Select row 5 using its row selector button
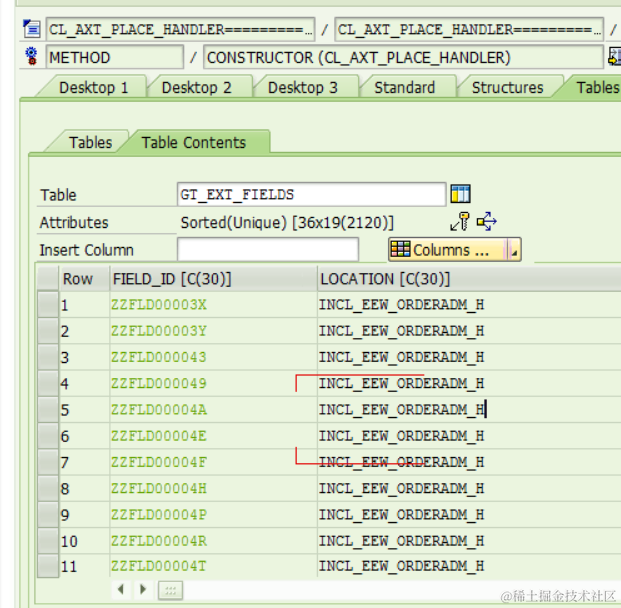Screen dimensions: 621x608 coord(48,410)
